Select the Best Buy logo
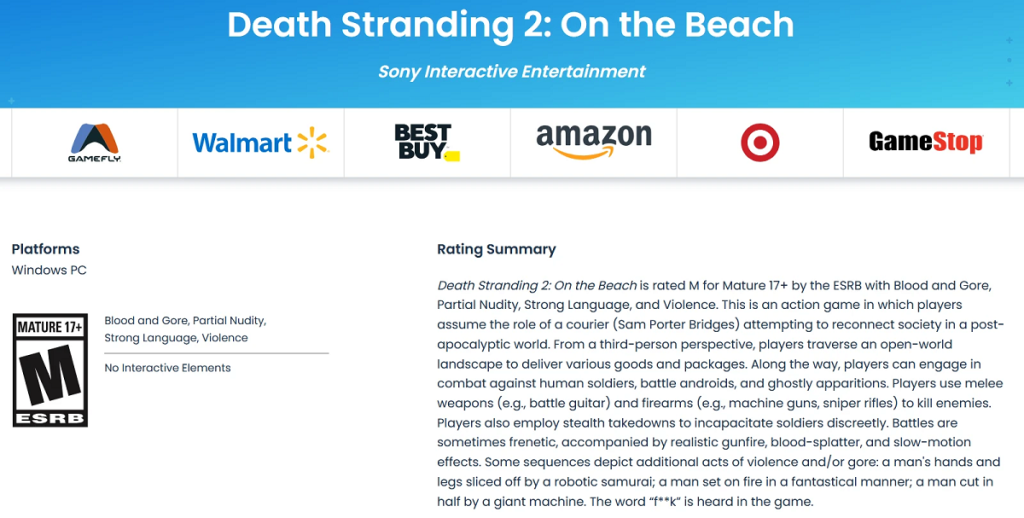Viewport: 1024px width, 518px height. click(x=426, y=143)
